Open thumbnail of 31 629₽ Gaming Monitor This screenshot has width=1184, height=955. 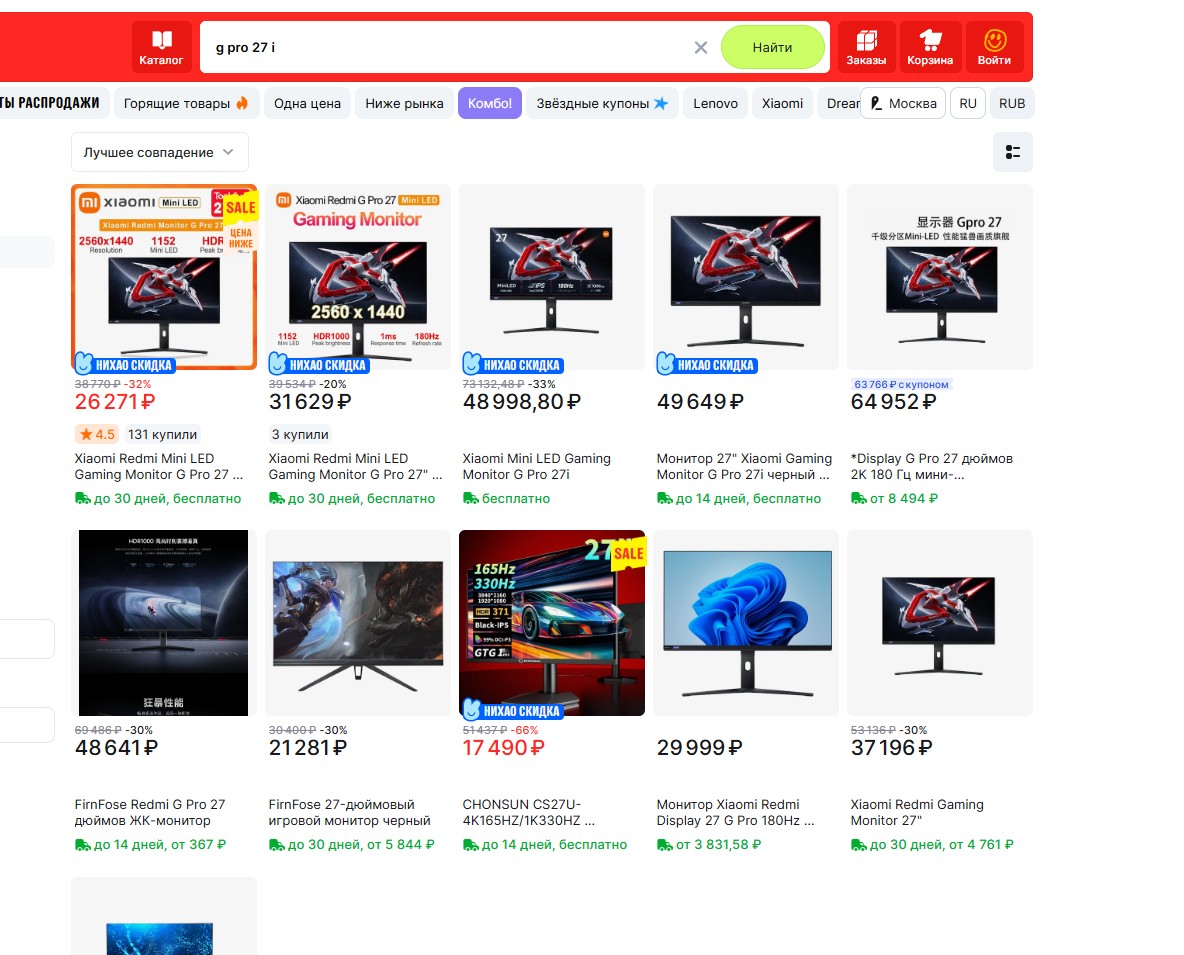[x=358, y=277]
